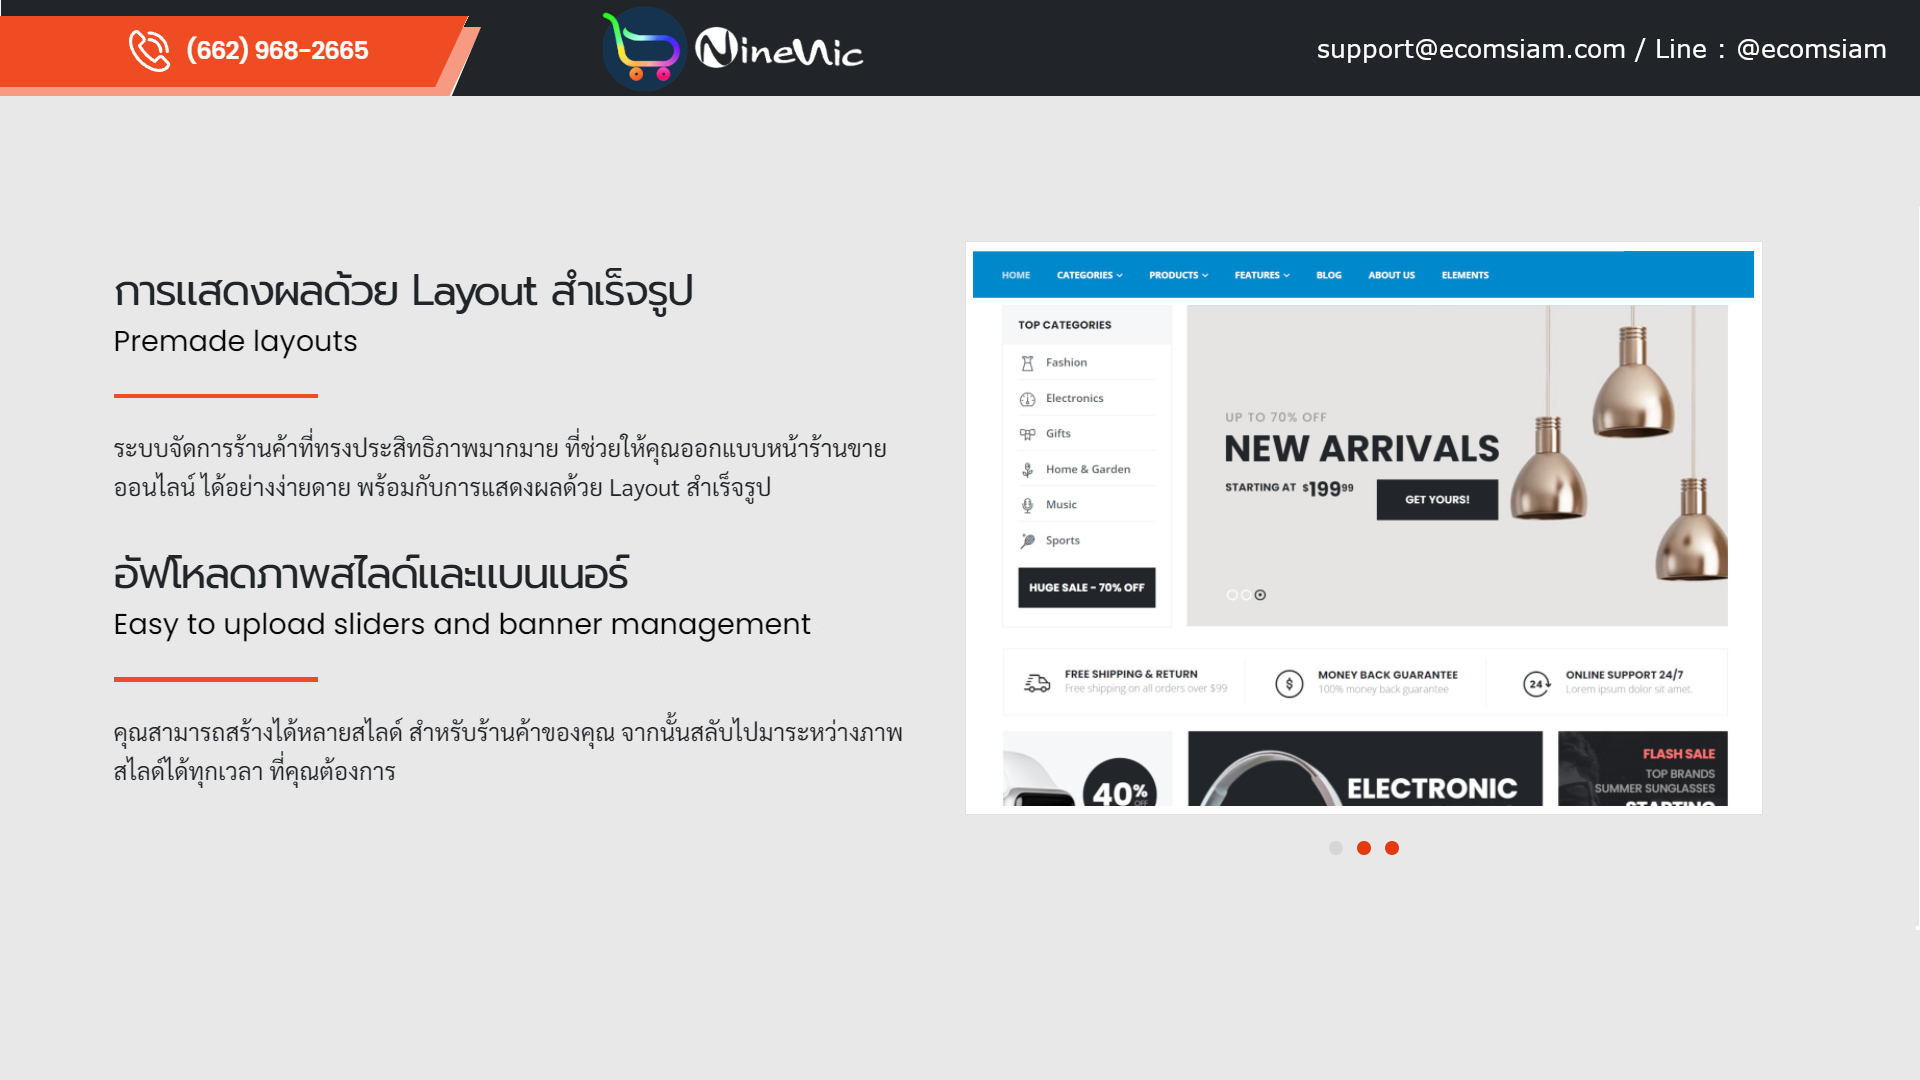Click the GET YOURS button
This screenshot has height=1080, width=1920.
(x=1435, y=498)
